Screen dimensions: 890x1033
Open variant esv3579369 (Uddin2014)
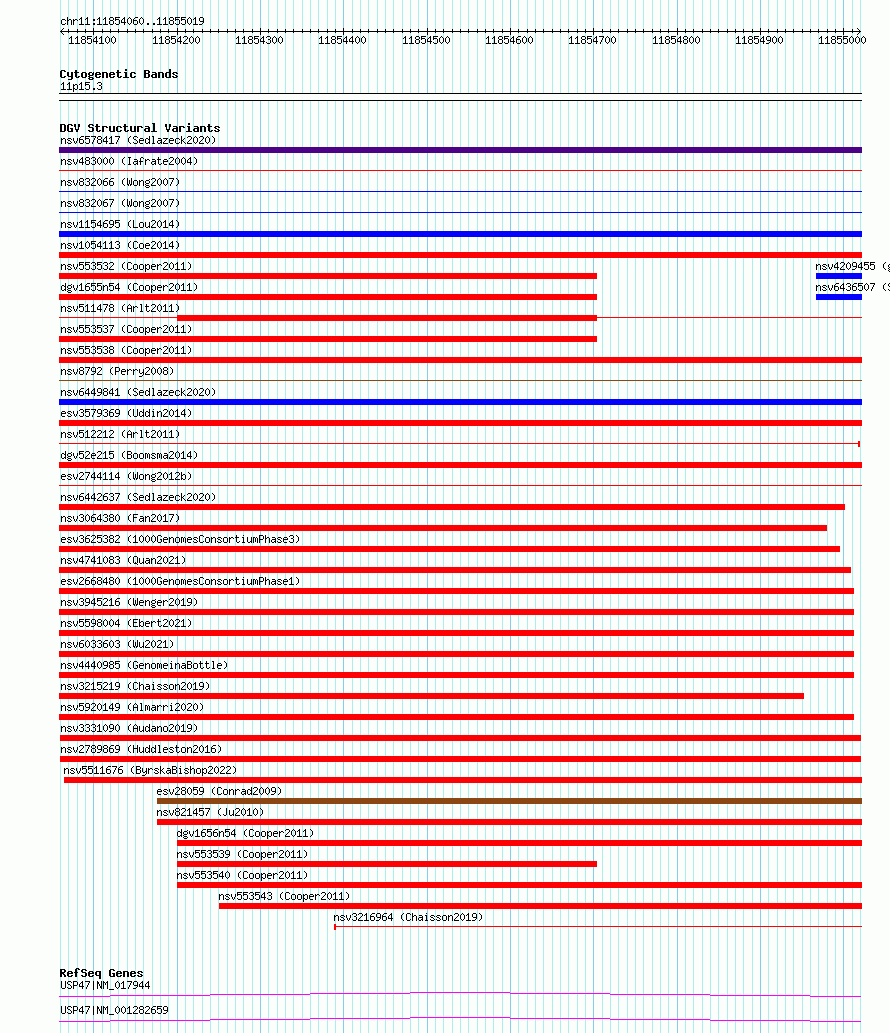click(x=126, y=413)
